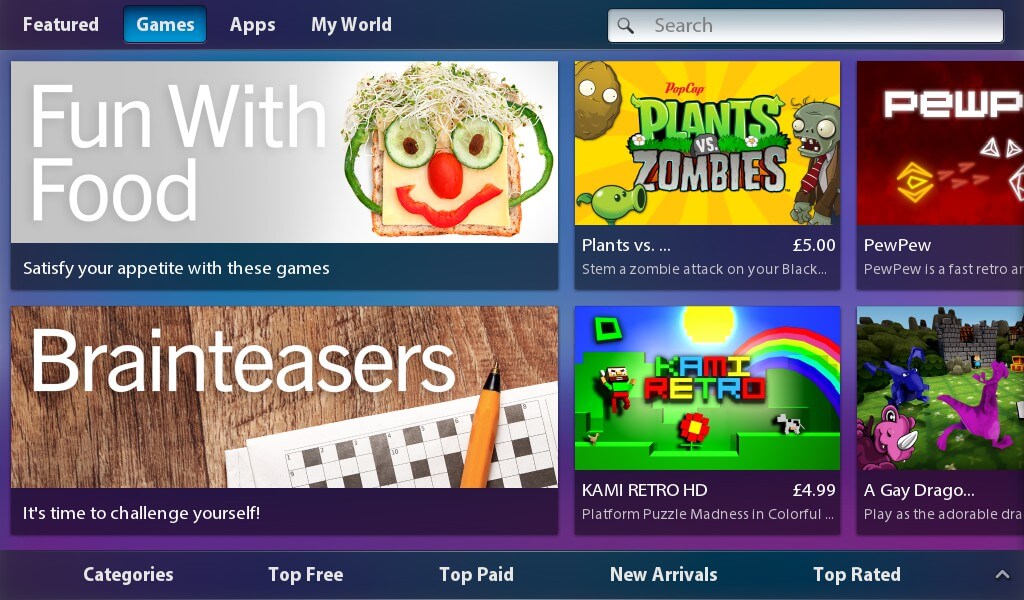
Task: Browse New Arrivals games
Action: tap(664, 575)
